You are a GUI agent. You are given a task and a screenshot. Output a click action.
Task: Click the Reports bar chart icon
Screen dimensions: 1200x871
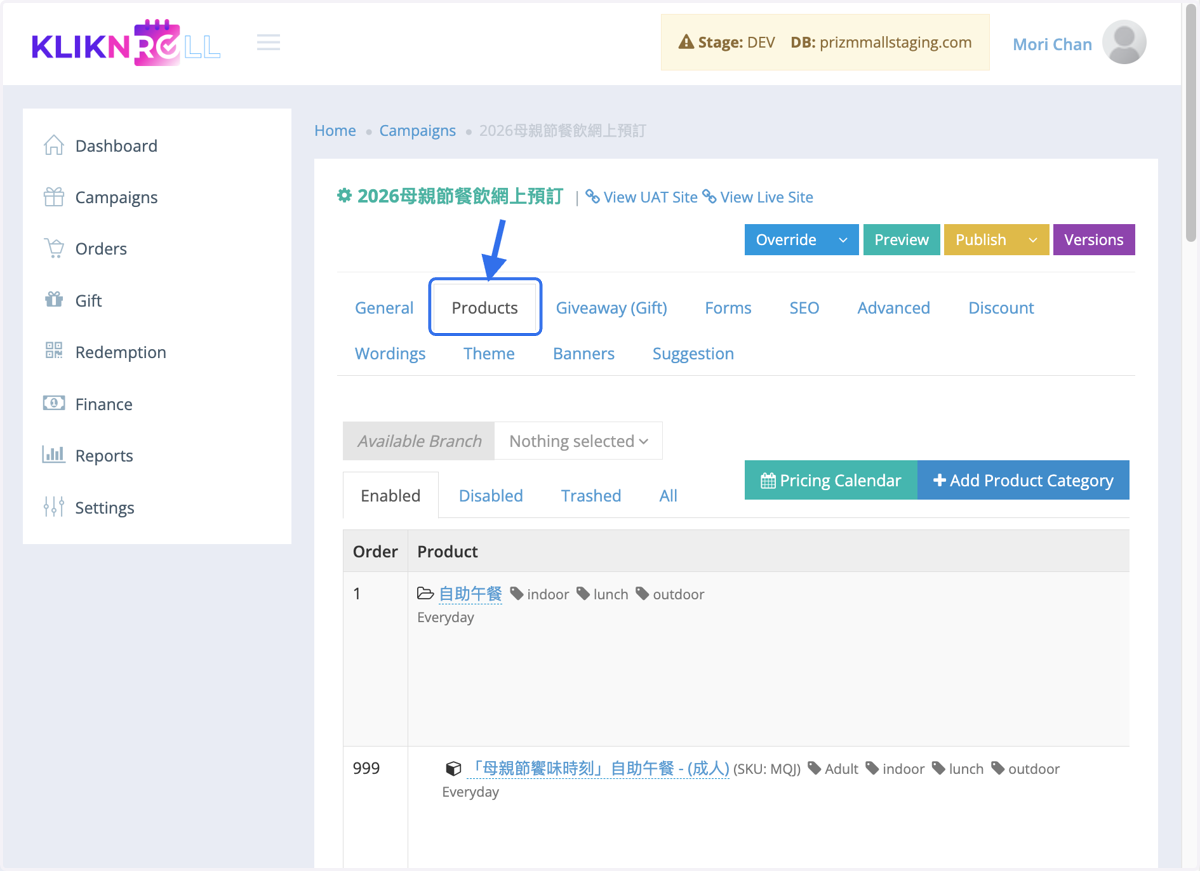[x=54, y=455]
